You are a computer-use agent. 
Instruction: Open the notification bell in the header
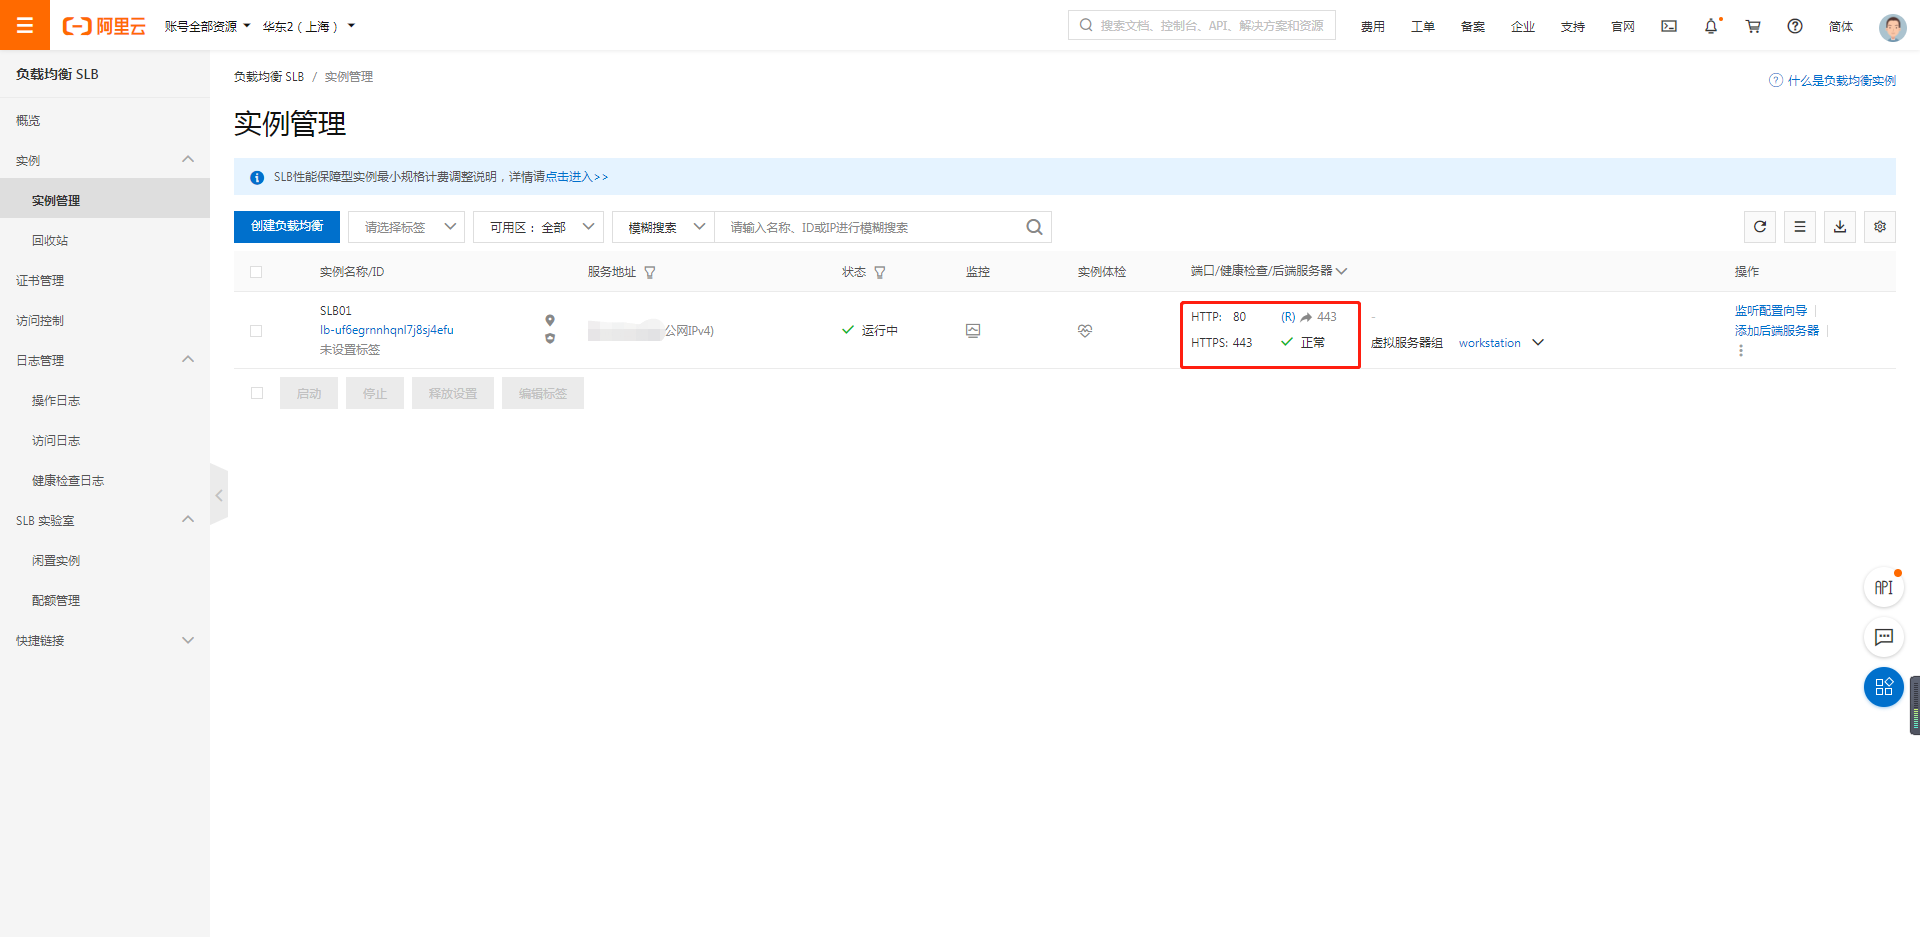1711,27
